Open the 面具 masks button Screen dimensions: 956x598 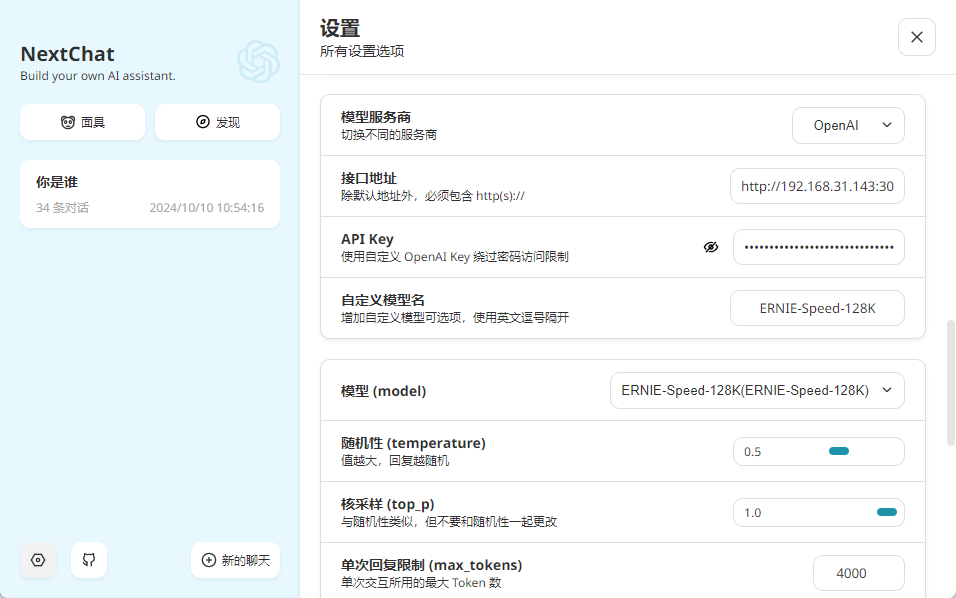(x=82, y=122)
